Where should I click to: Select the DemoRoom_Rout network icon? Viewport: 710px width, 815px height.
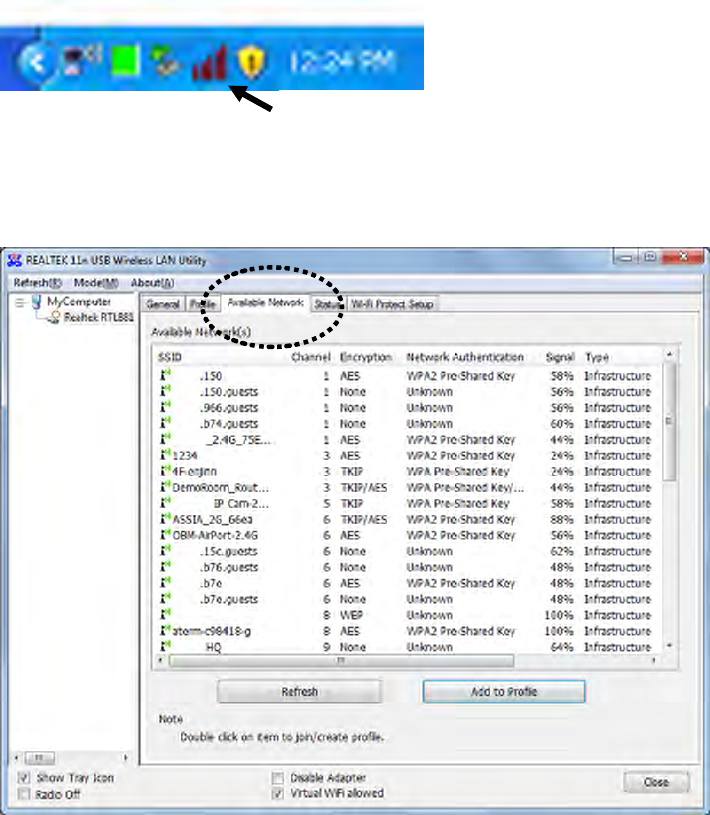coord(165,487)
